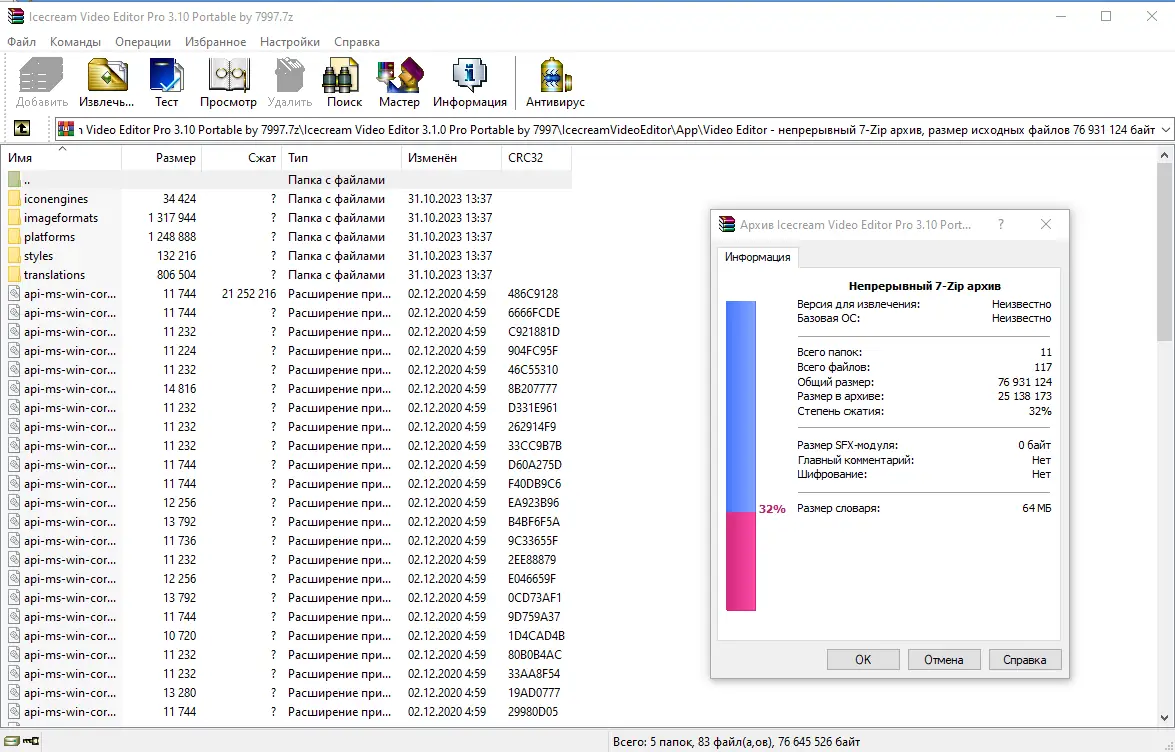This screenshot has width=1175, height=752.
Task: Maximize the WinRAR window
Action: pos(1106,16)
